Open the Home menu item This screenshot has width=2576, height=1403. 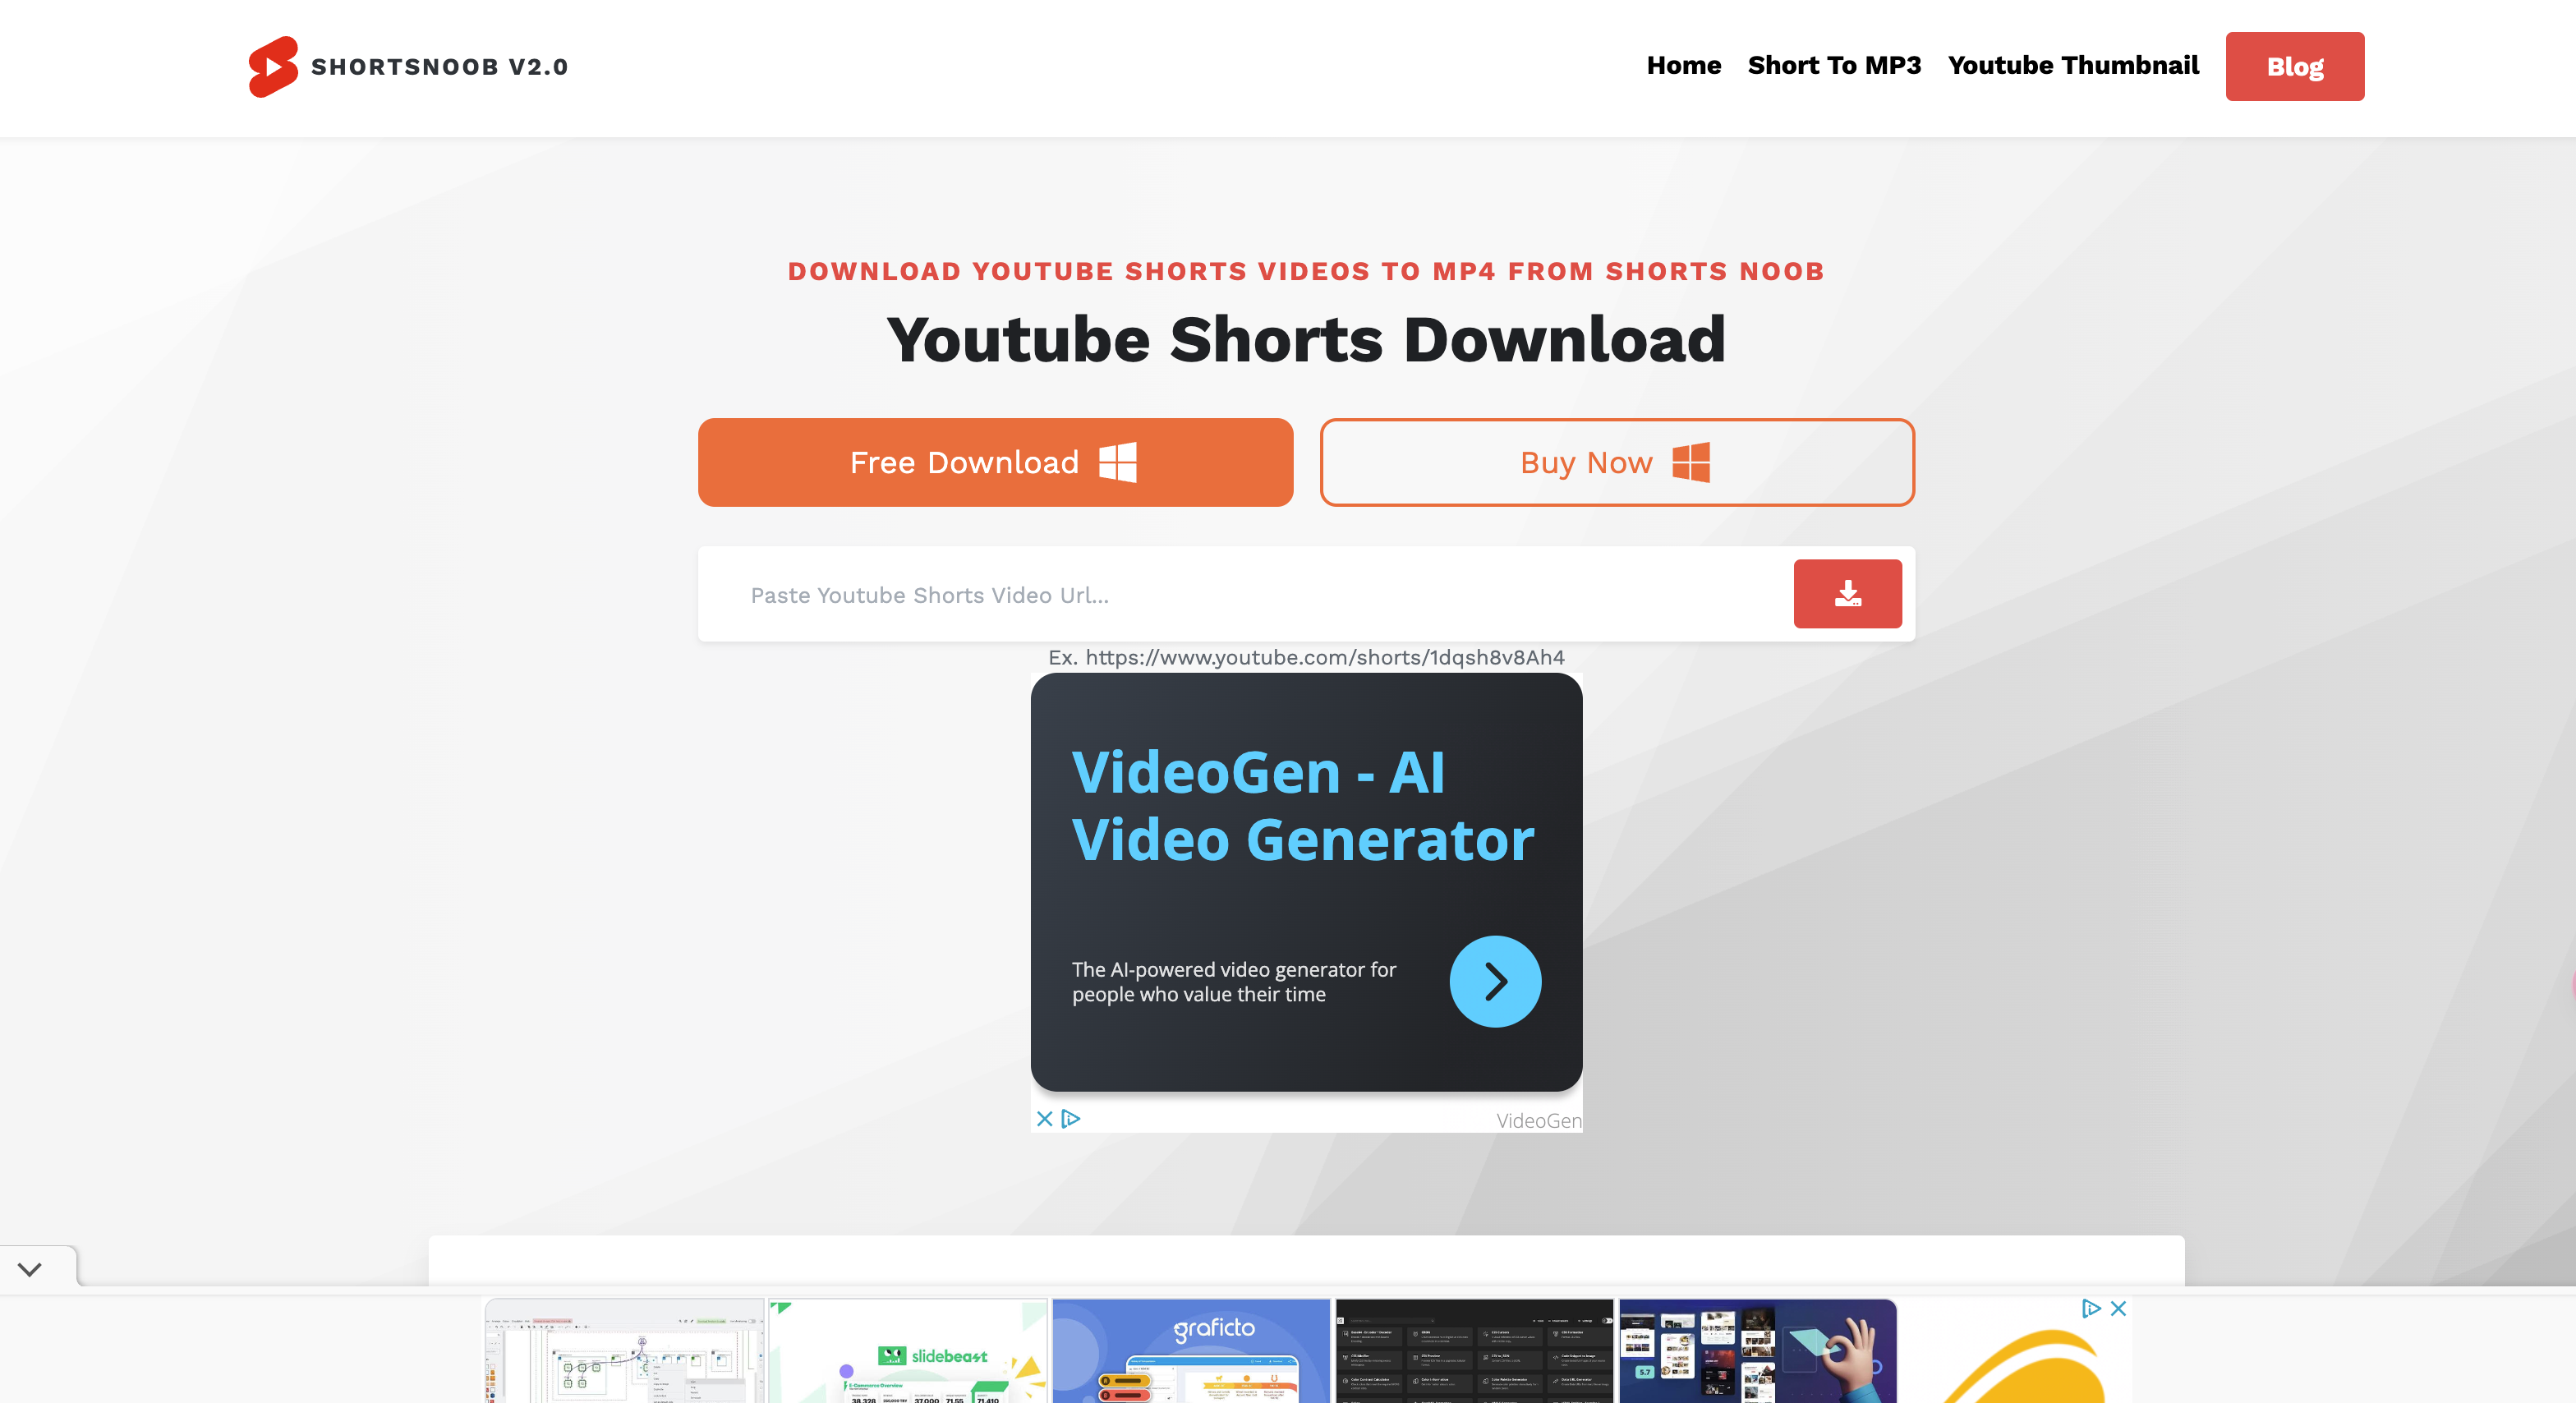coord(1683,66)
